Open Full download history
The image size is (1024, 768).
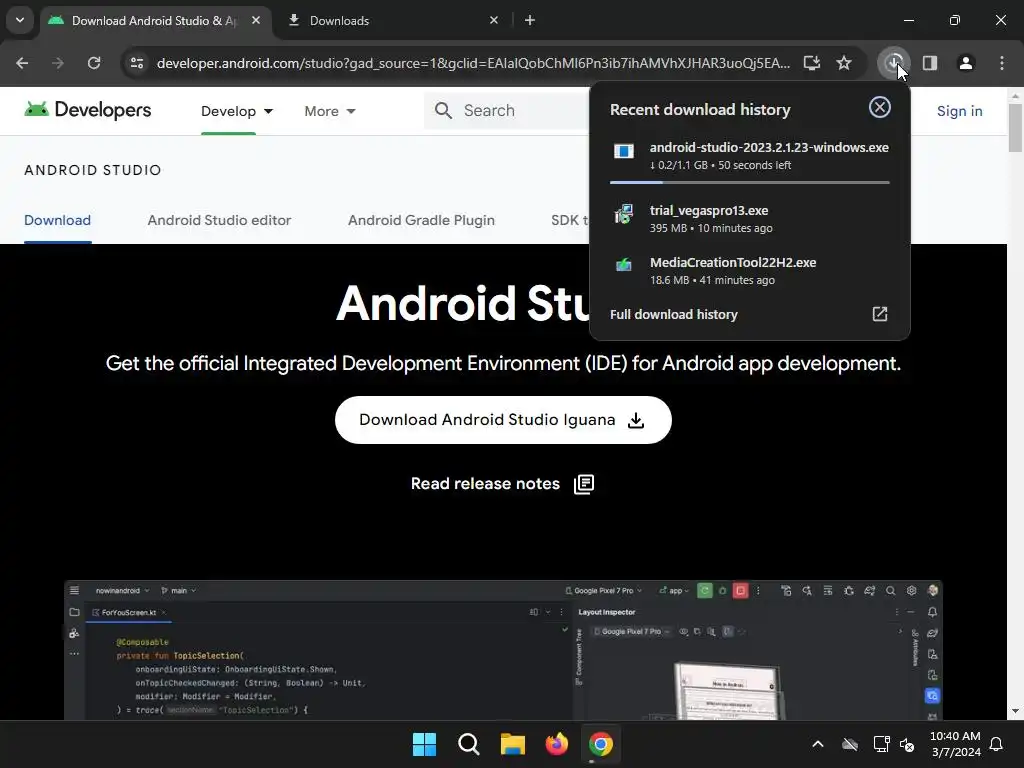(x=750, y=314)
